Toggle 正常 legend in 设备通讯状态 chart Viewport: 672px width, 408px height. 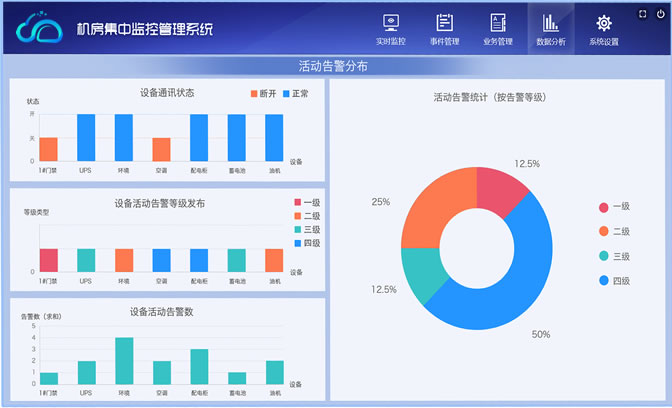click(x=296, y=93)
